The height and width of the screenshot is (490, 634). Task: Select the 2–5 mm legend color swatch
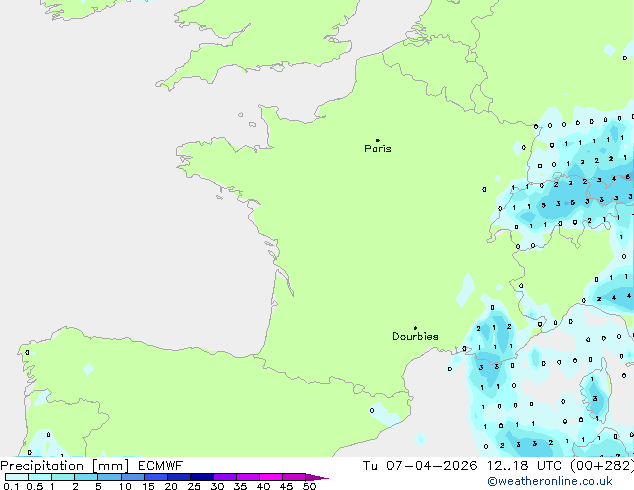point(86,477)
